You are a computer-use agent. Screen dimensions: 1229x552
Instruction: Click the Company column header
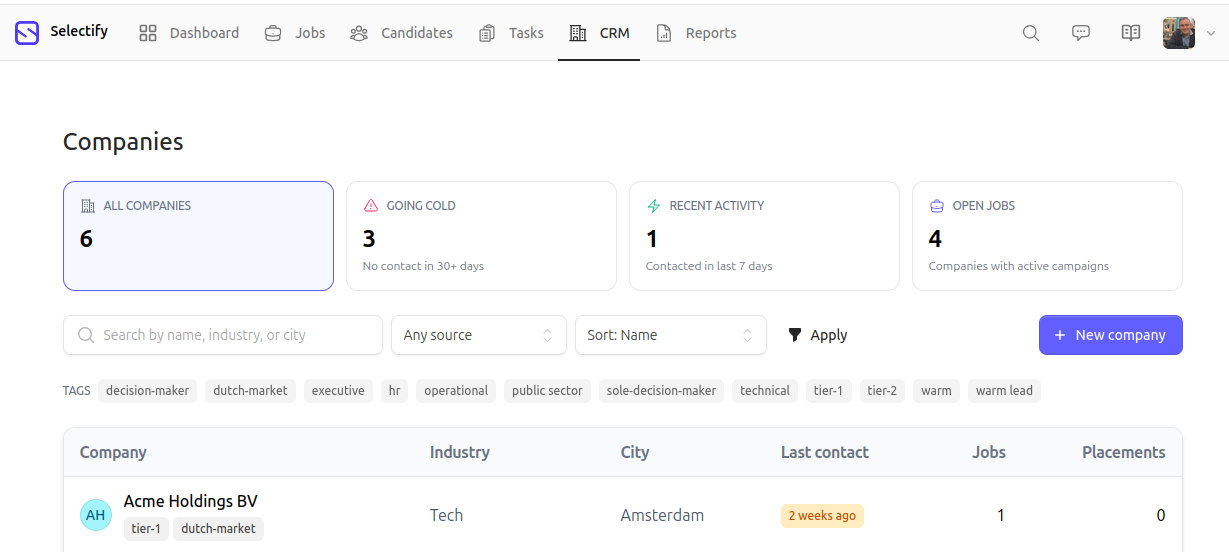113,452
